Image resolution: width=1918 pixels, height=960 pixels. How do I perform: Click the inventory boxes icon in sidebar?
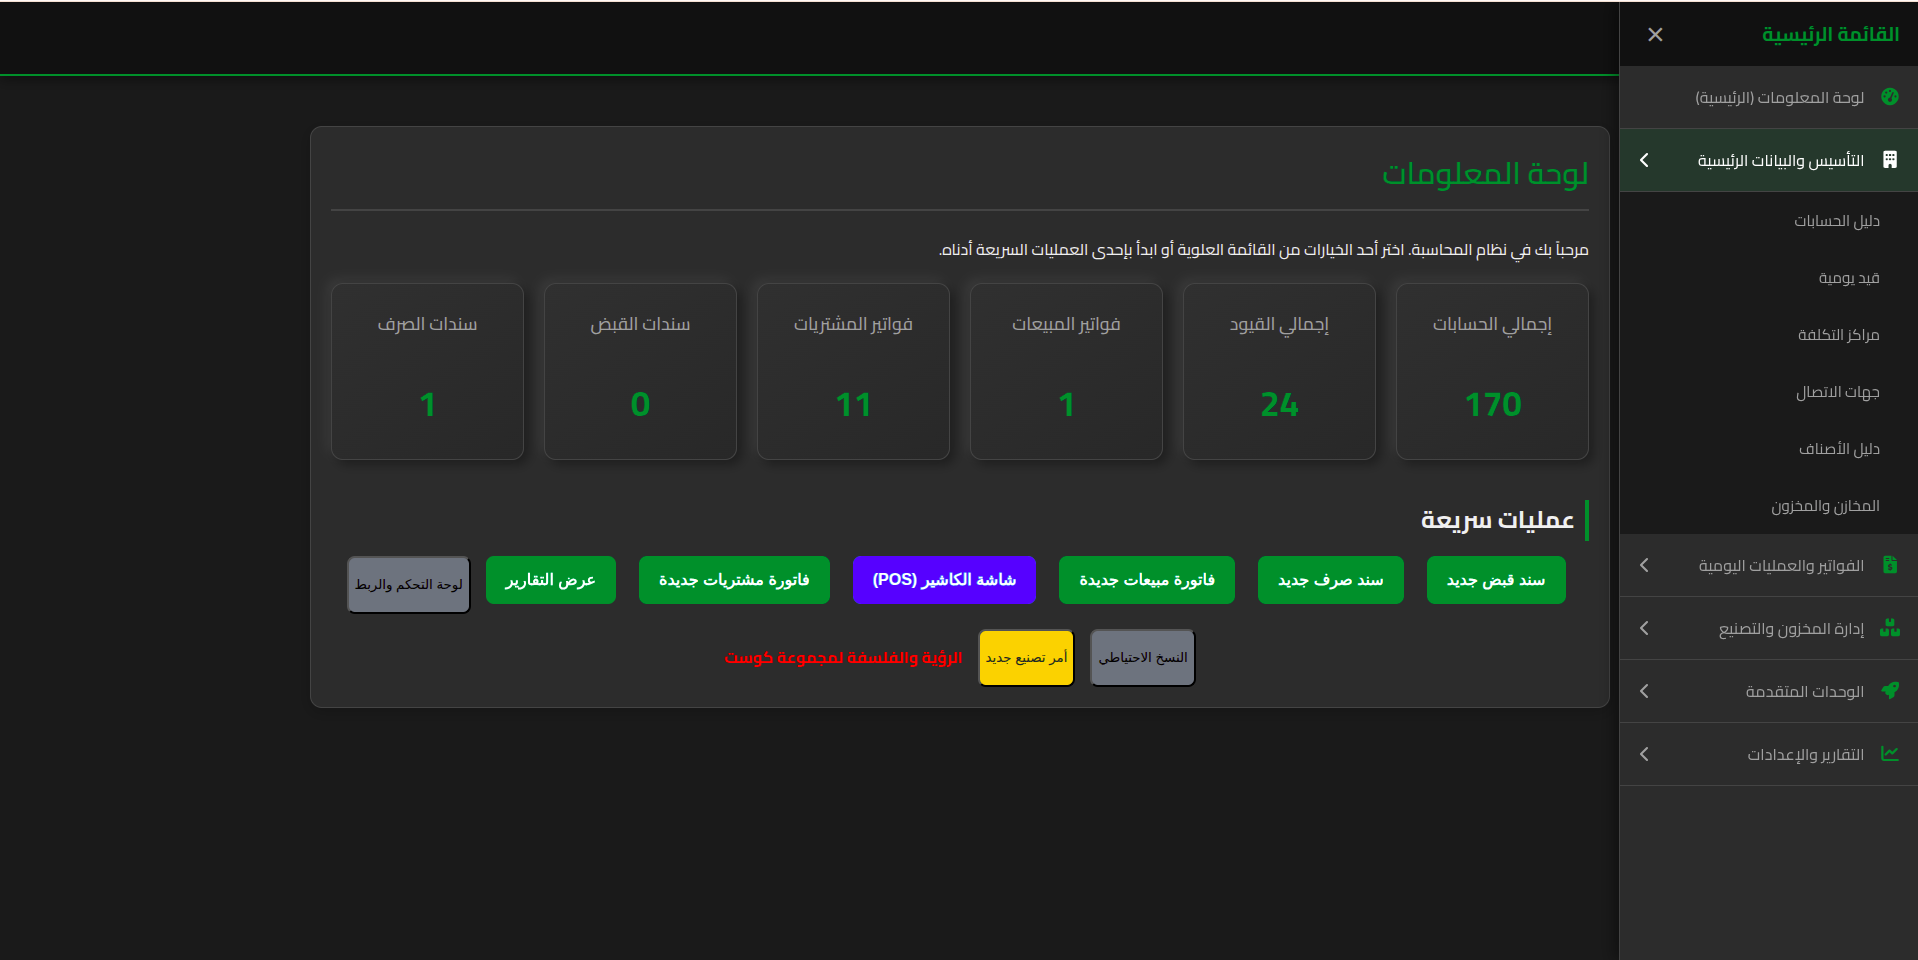1889,628
